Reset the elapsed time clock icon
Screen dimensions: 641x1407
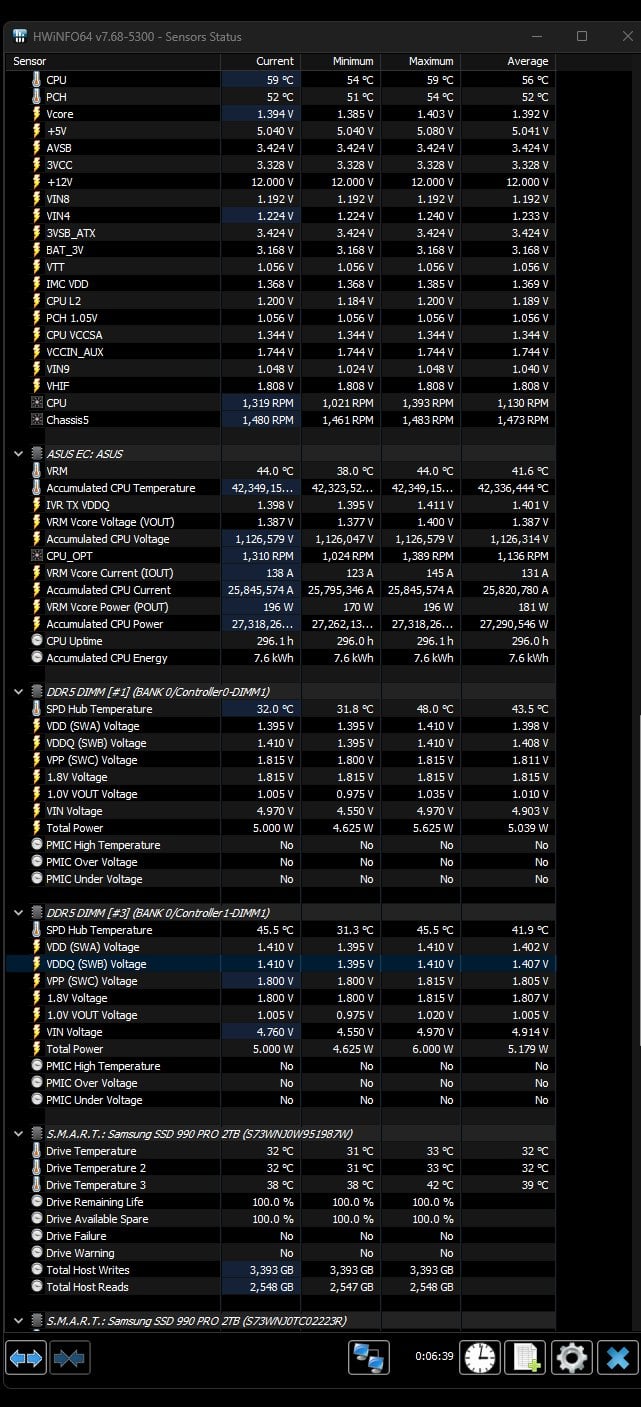(x=480, y=1357)
